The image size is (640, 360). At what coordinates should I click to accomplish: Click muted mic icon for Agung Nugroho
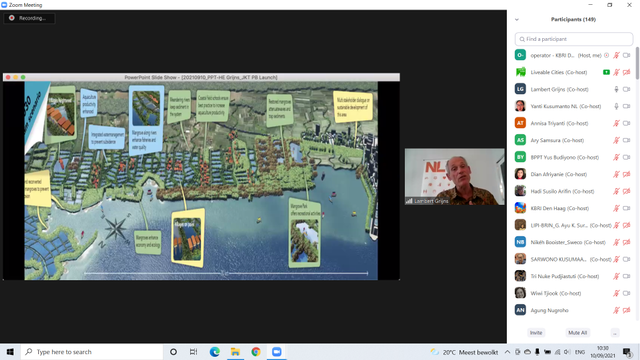point(616,310)
